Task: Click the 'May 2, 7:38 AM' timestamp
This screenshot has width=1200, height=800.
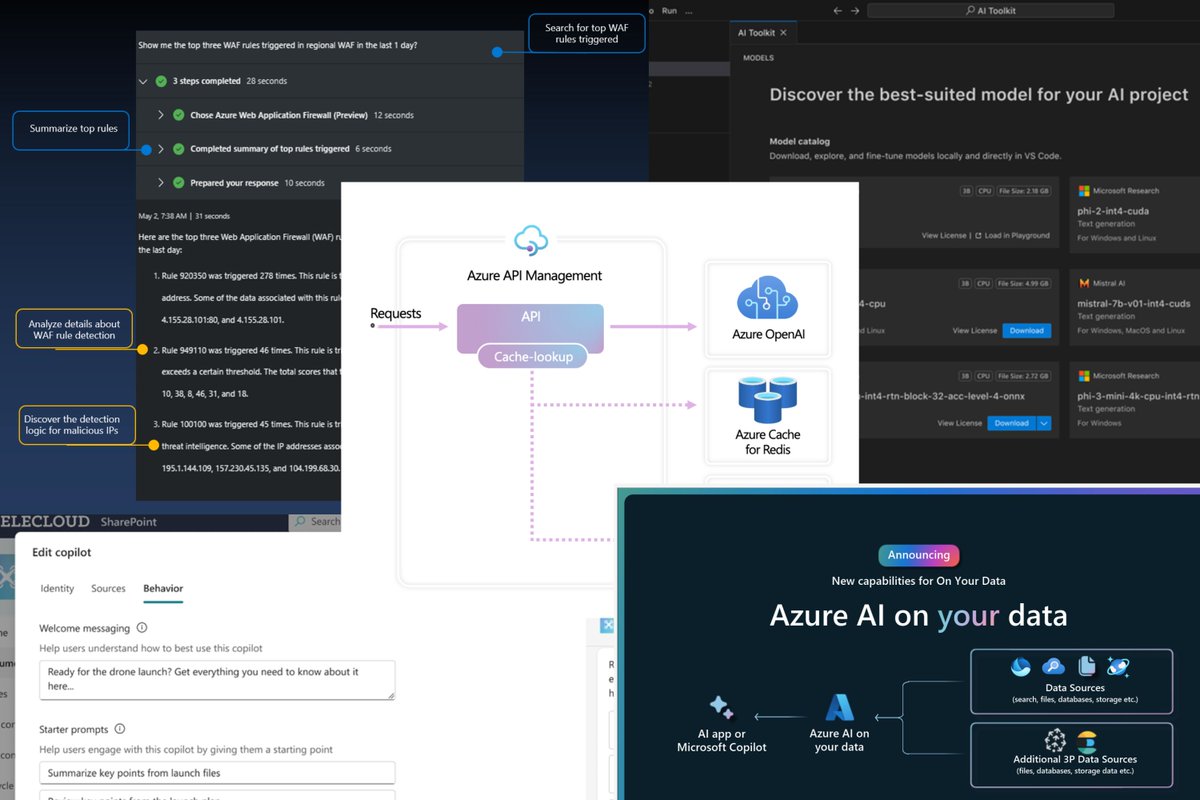Action: [x=163, y=216]
